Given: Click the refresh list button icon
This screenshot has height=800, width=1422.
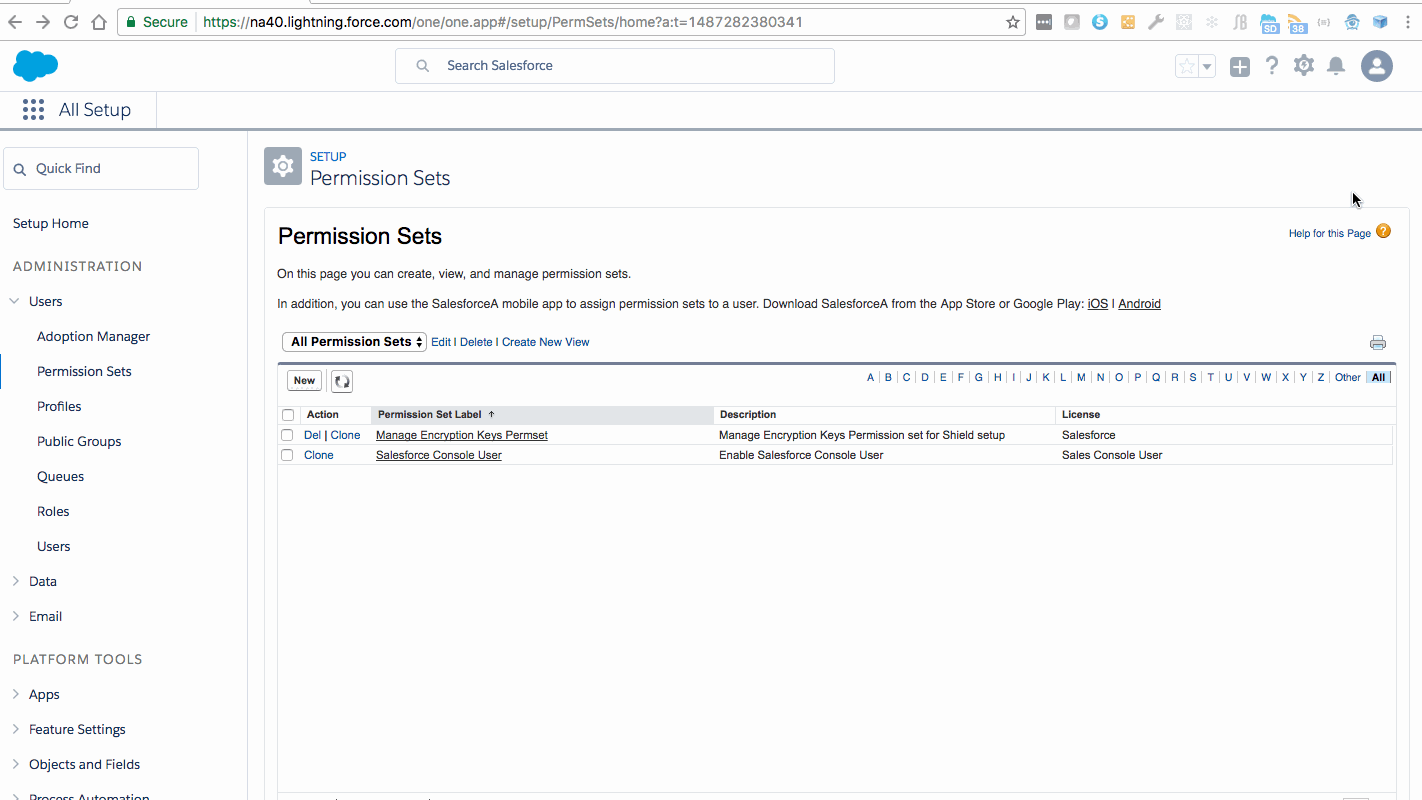Looking at the screenshot, I should 342,381.
